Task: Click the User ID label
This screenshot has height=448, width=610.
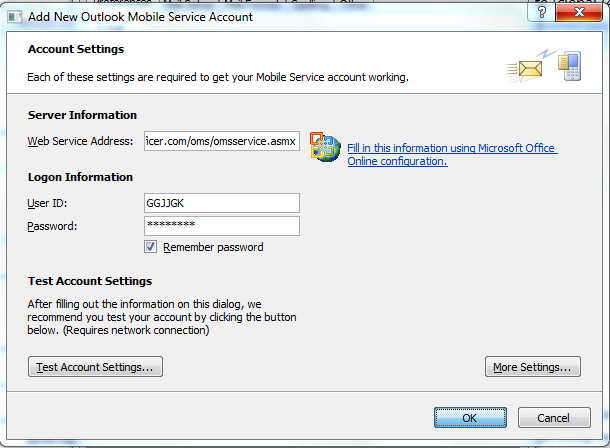Action: coord(47,203)
